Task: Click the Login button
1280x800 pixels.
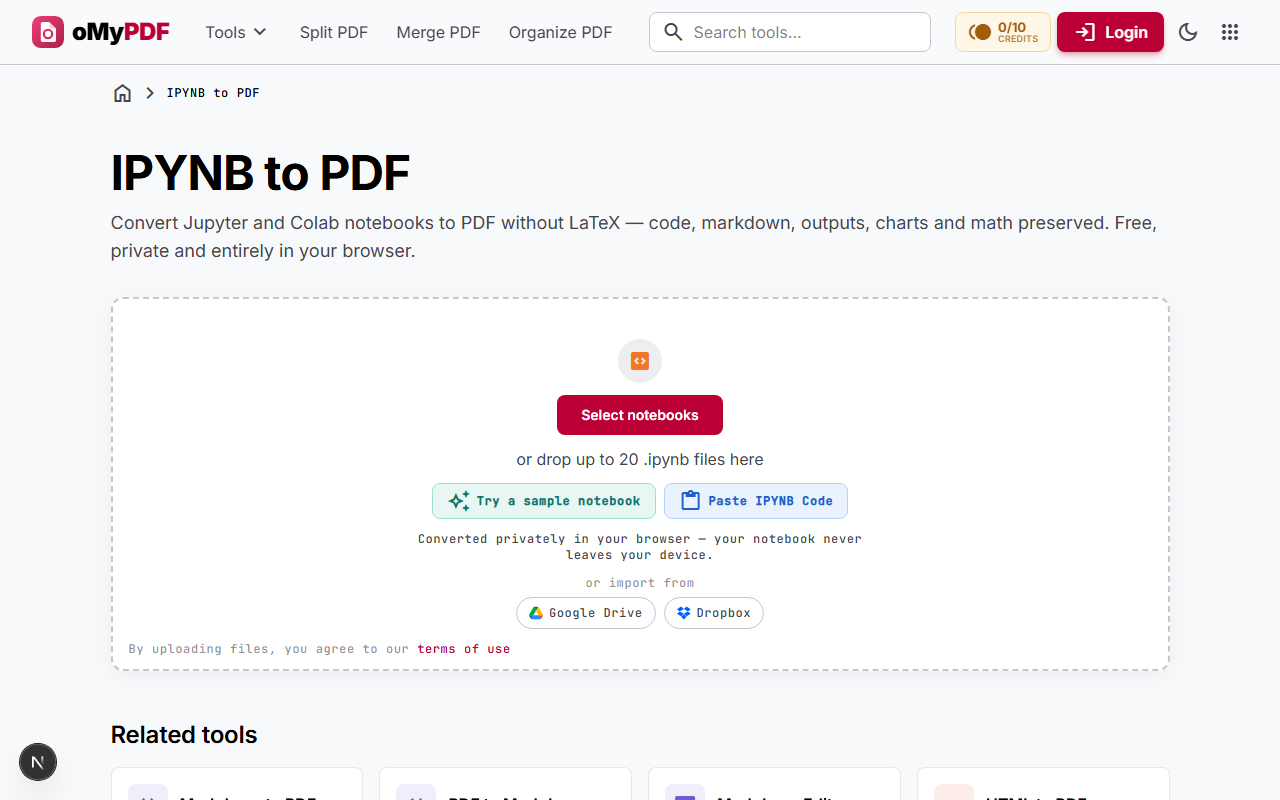Action: coord(1110,32)
